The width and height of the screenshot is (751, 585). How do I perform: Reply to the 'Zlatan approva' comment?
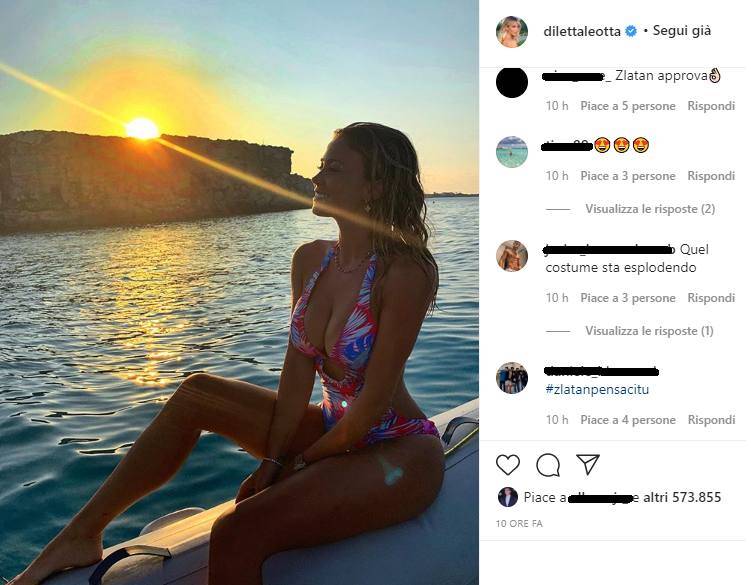point(711,106)
